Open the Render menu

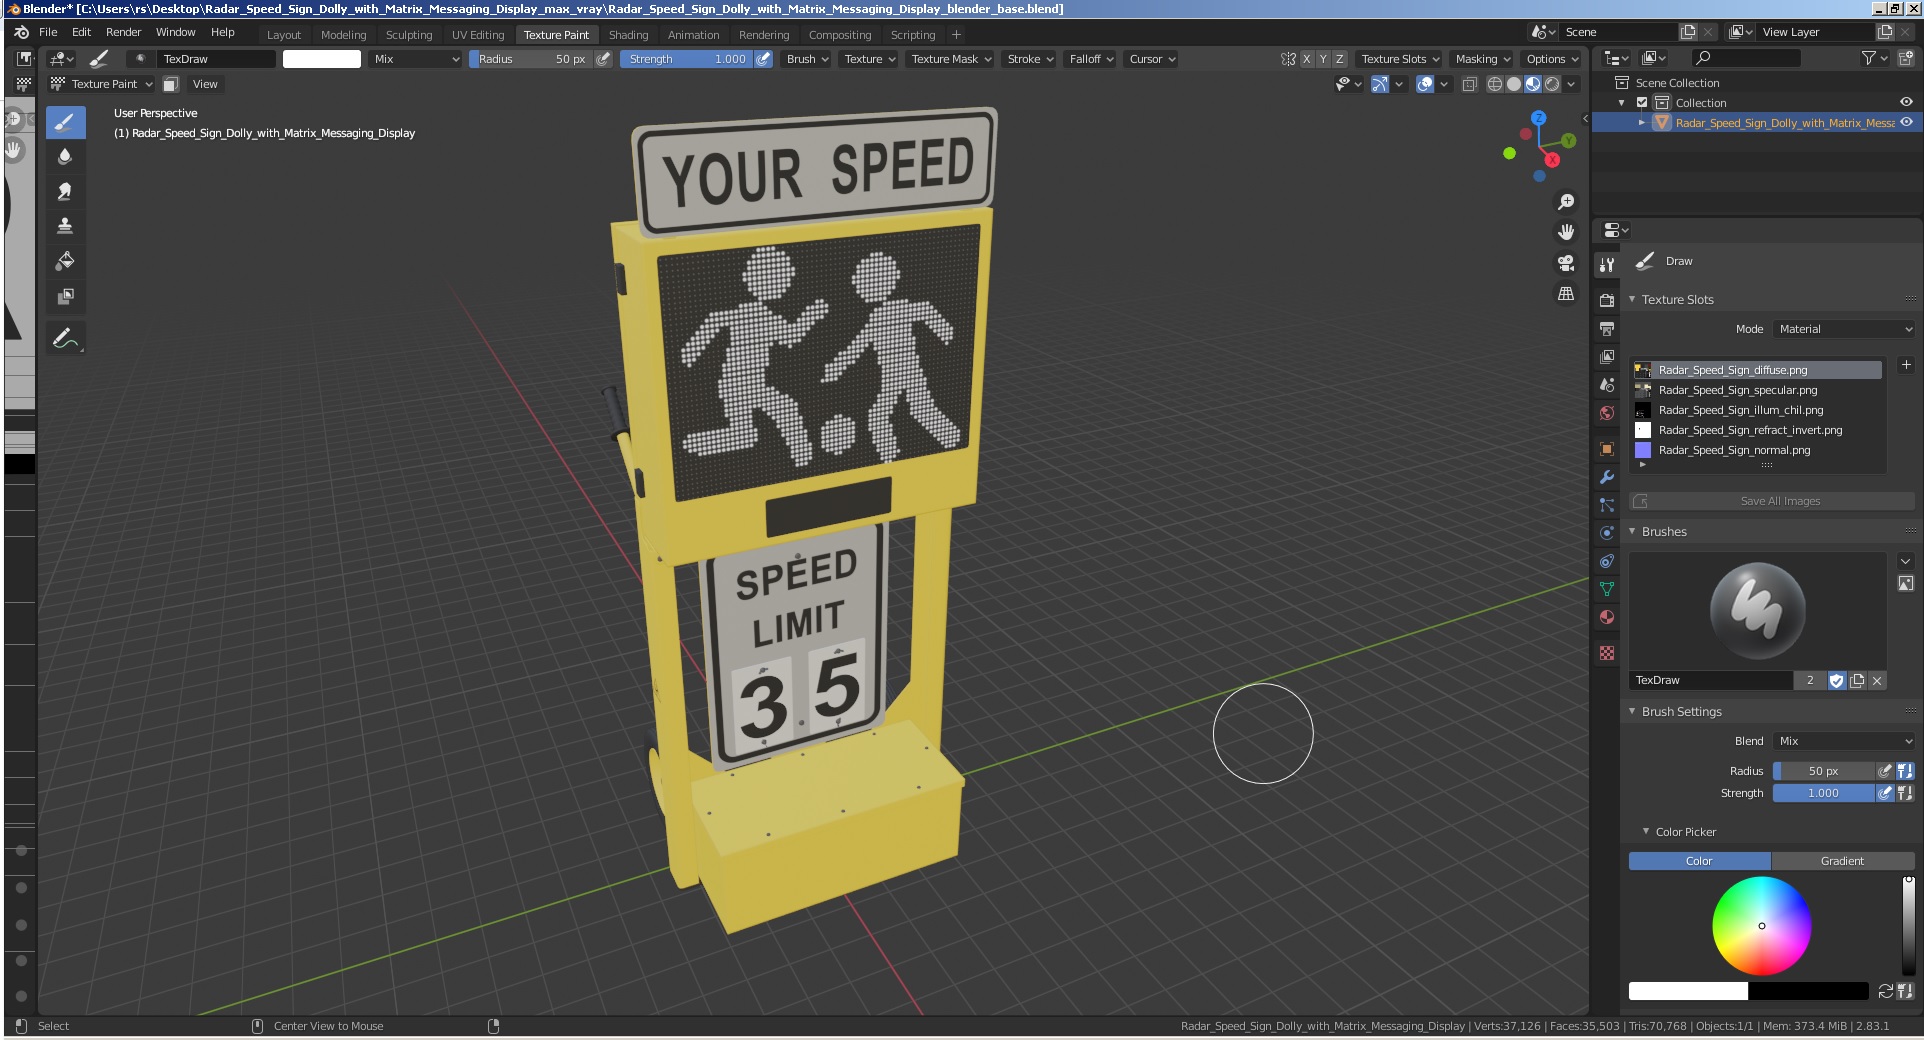coord(123,32)
